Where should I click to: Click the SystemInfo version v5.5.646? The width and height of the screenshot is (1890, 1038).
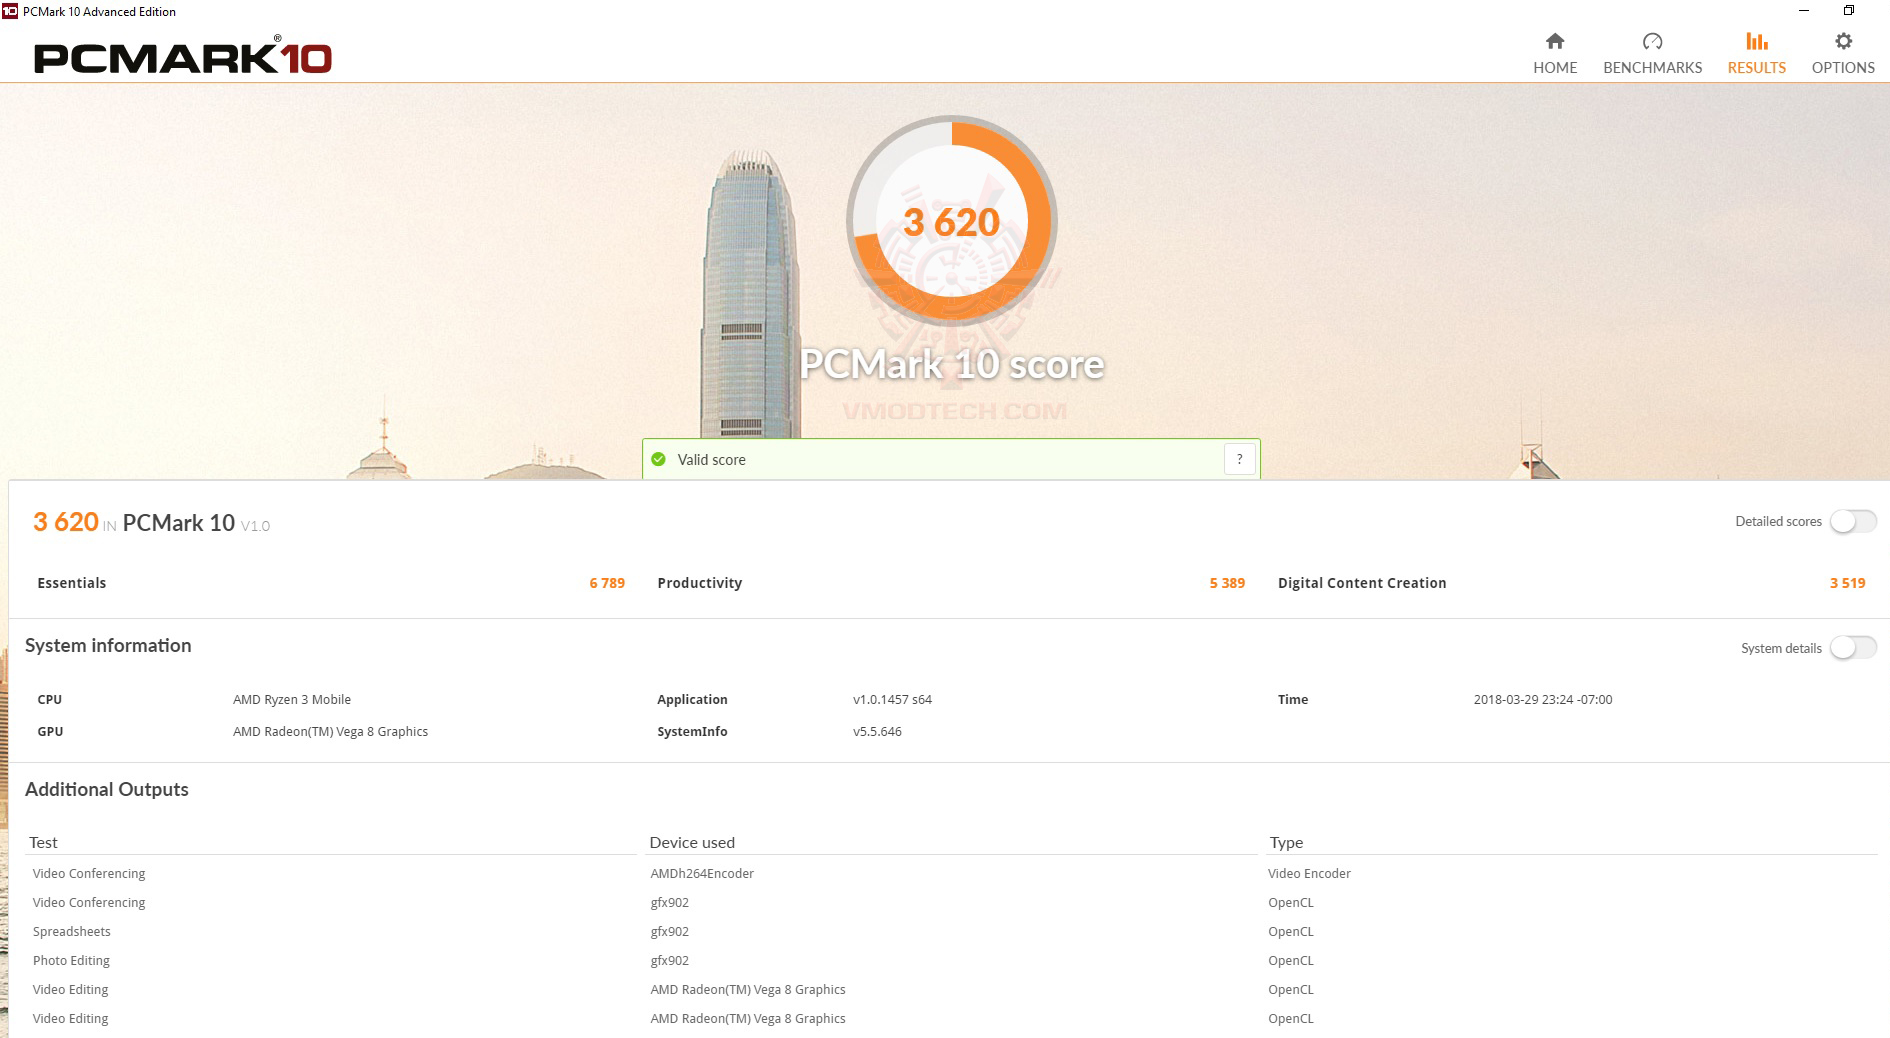click(x=877, y=731)
